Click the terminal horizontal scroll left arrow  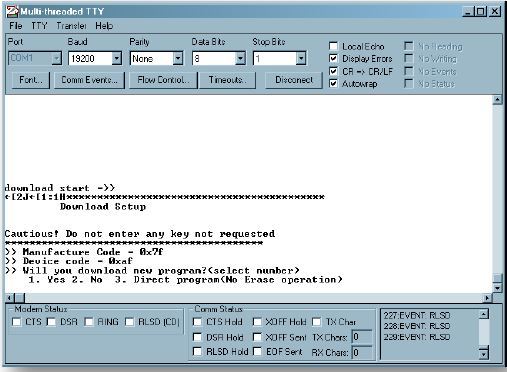pyautogui.click(x=10, y=298)
